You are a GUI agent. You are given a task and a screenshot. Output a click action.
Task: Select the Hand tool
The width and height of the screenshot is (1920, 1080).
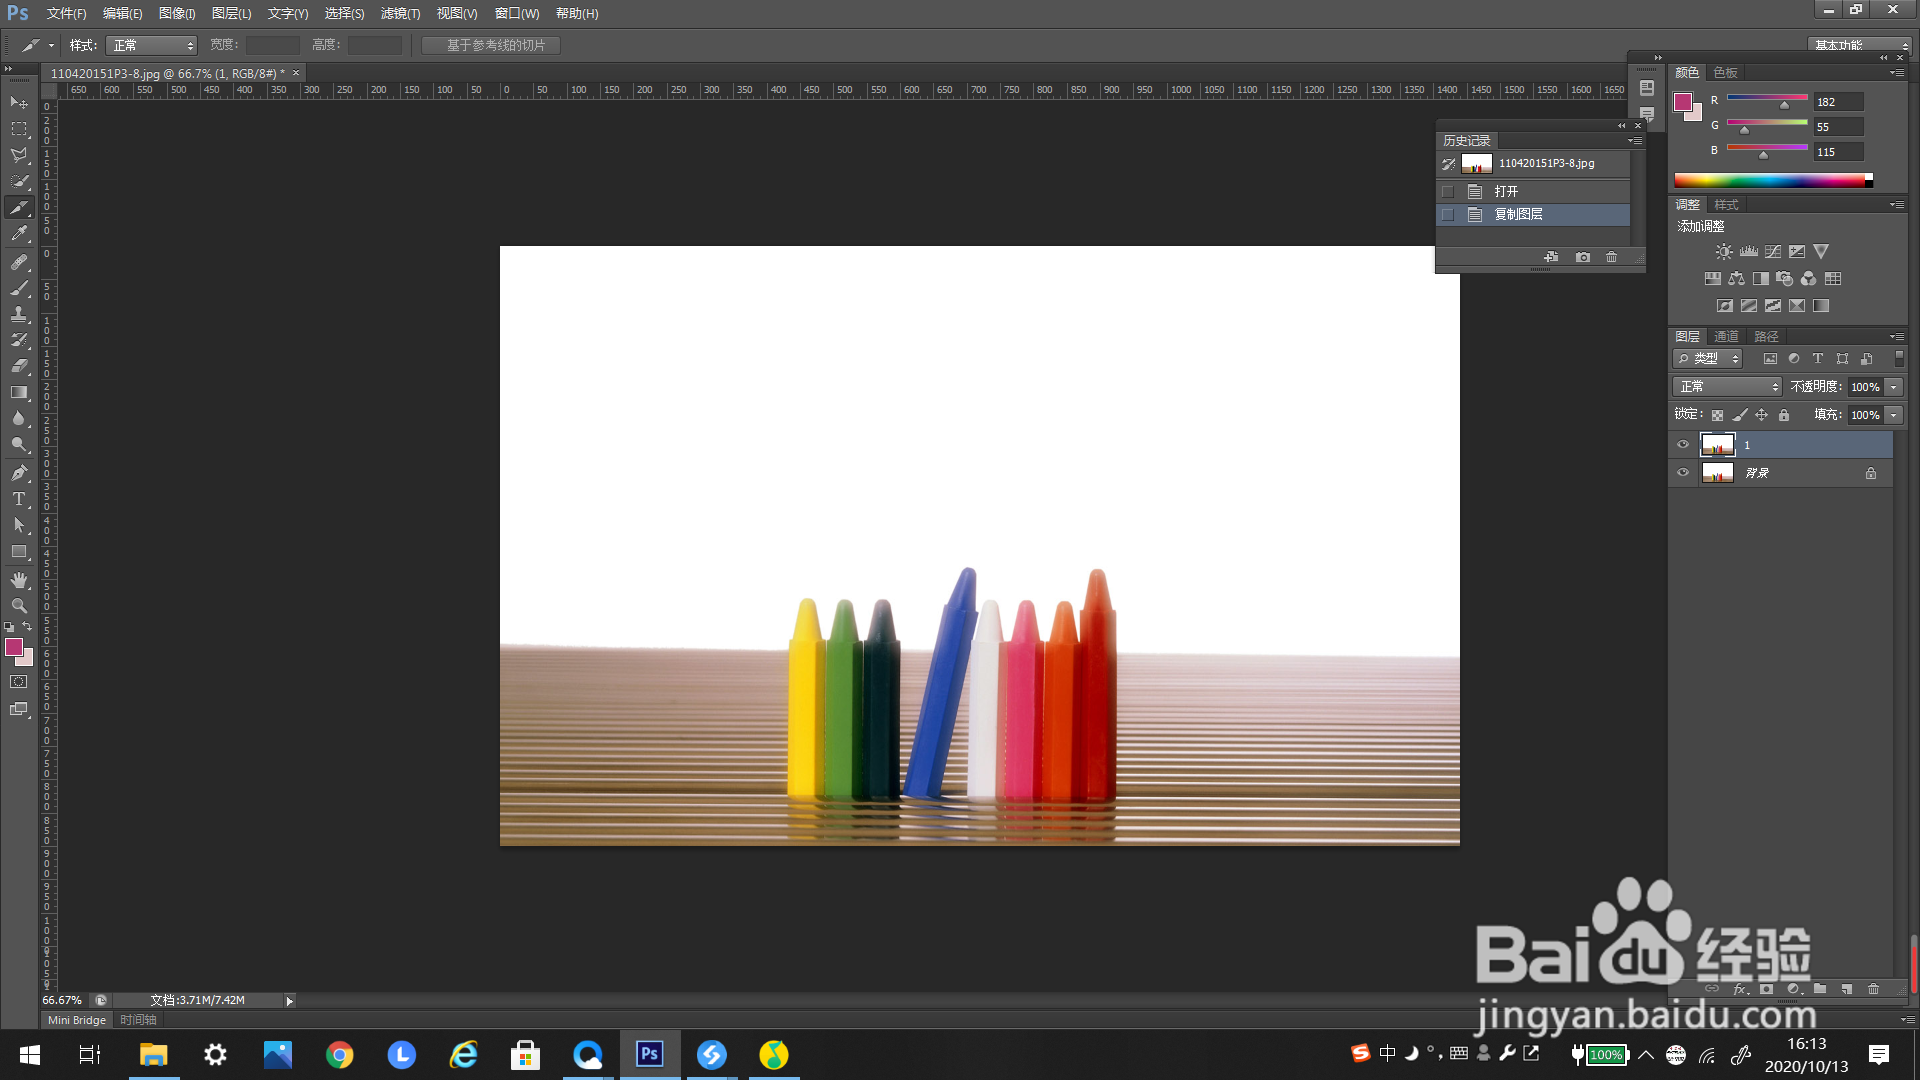pos(19,580)
